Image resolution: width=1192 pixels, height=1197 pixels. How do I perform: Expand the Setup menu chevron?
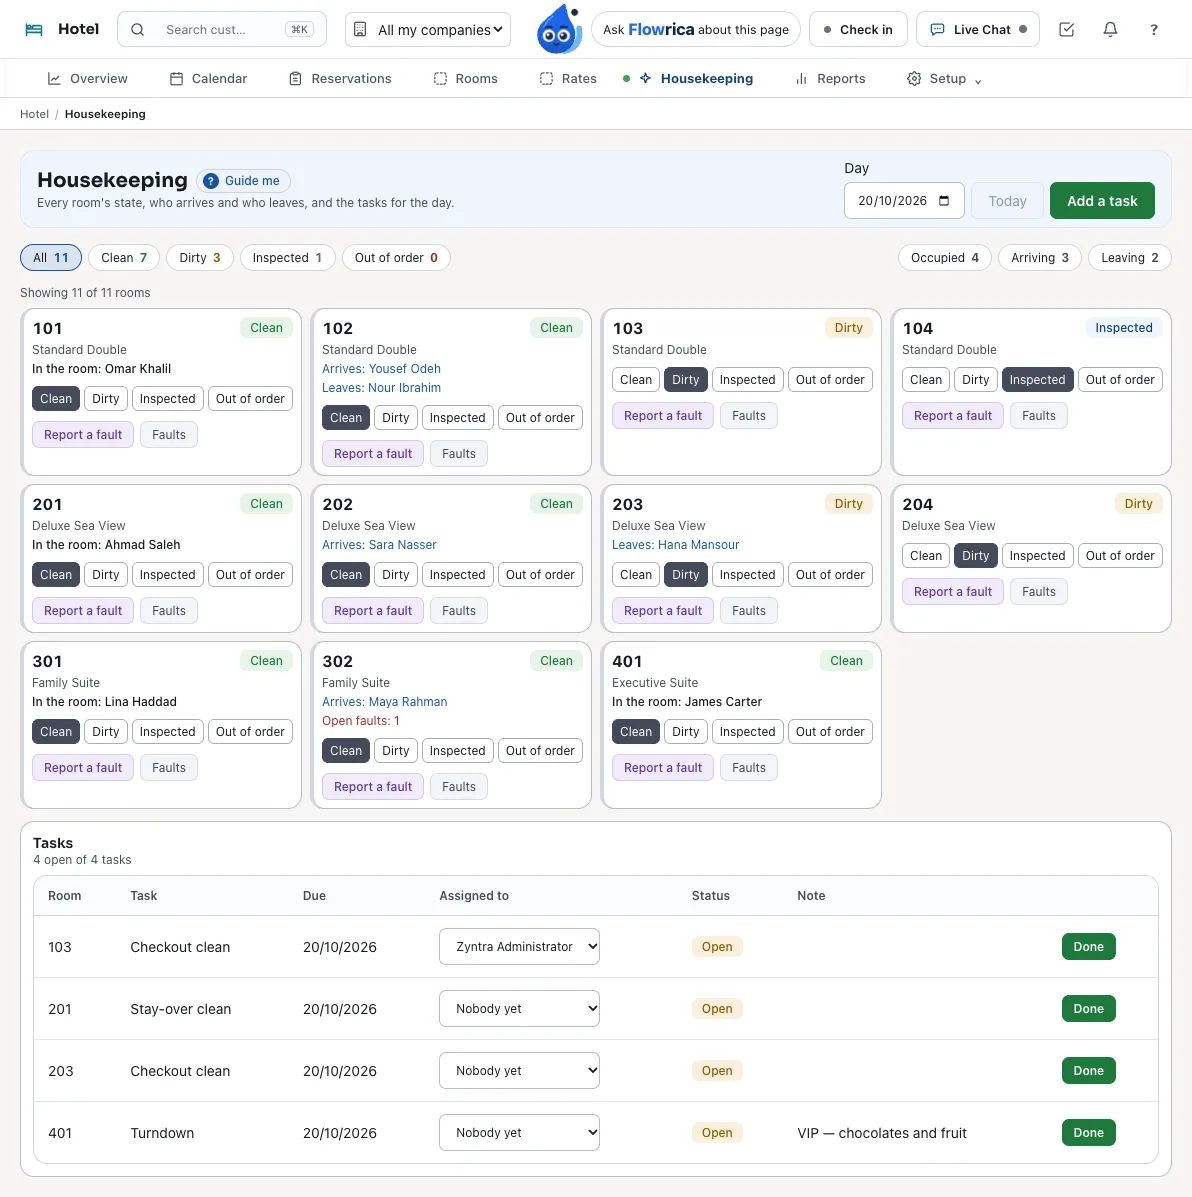[978, 80]
